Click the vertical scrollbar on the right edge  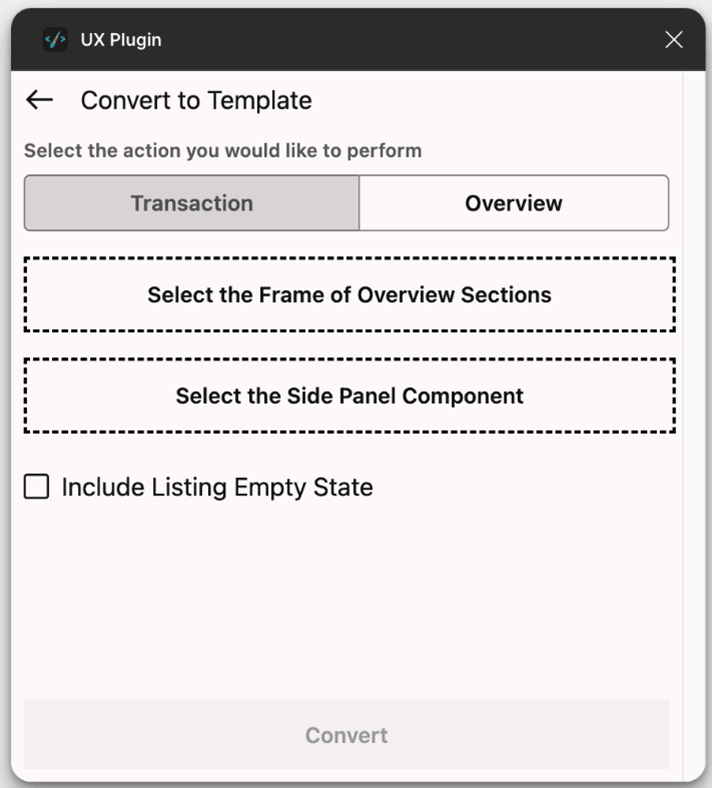point(693,400)
